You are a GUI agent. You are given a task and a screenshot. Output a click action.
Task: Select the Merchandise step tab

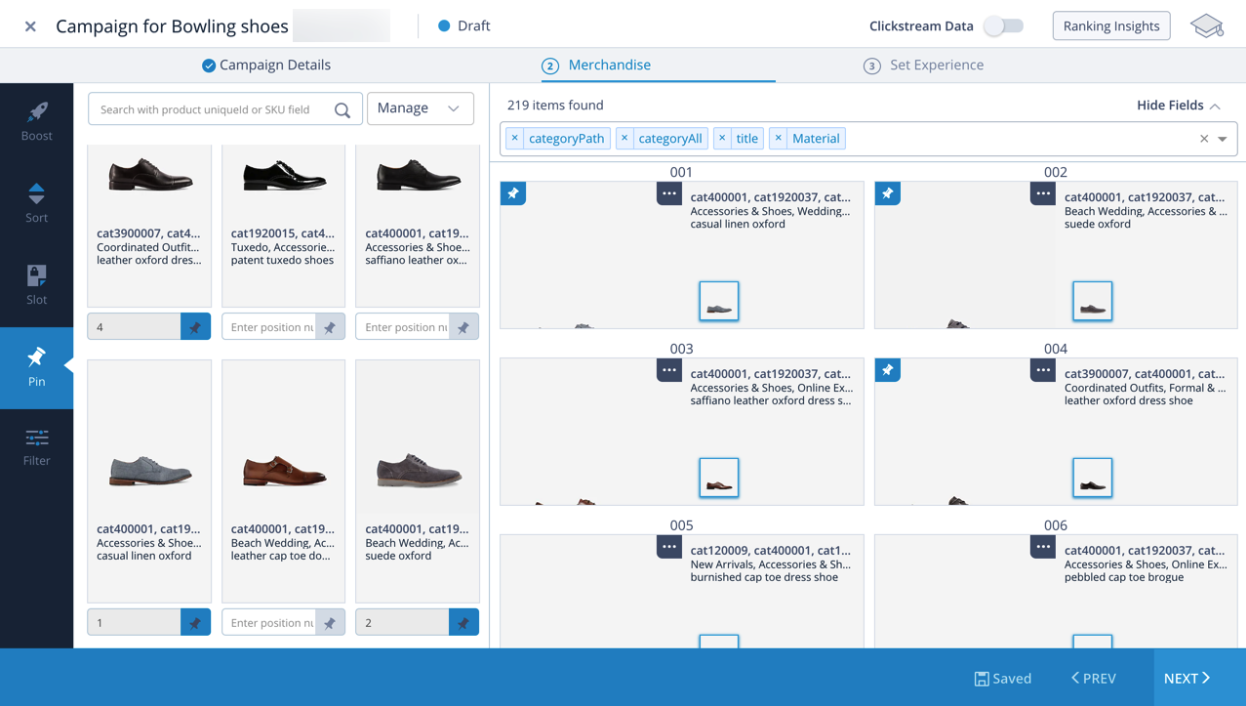click(x=596, y=65)
